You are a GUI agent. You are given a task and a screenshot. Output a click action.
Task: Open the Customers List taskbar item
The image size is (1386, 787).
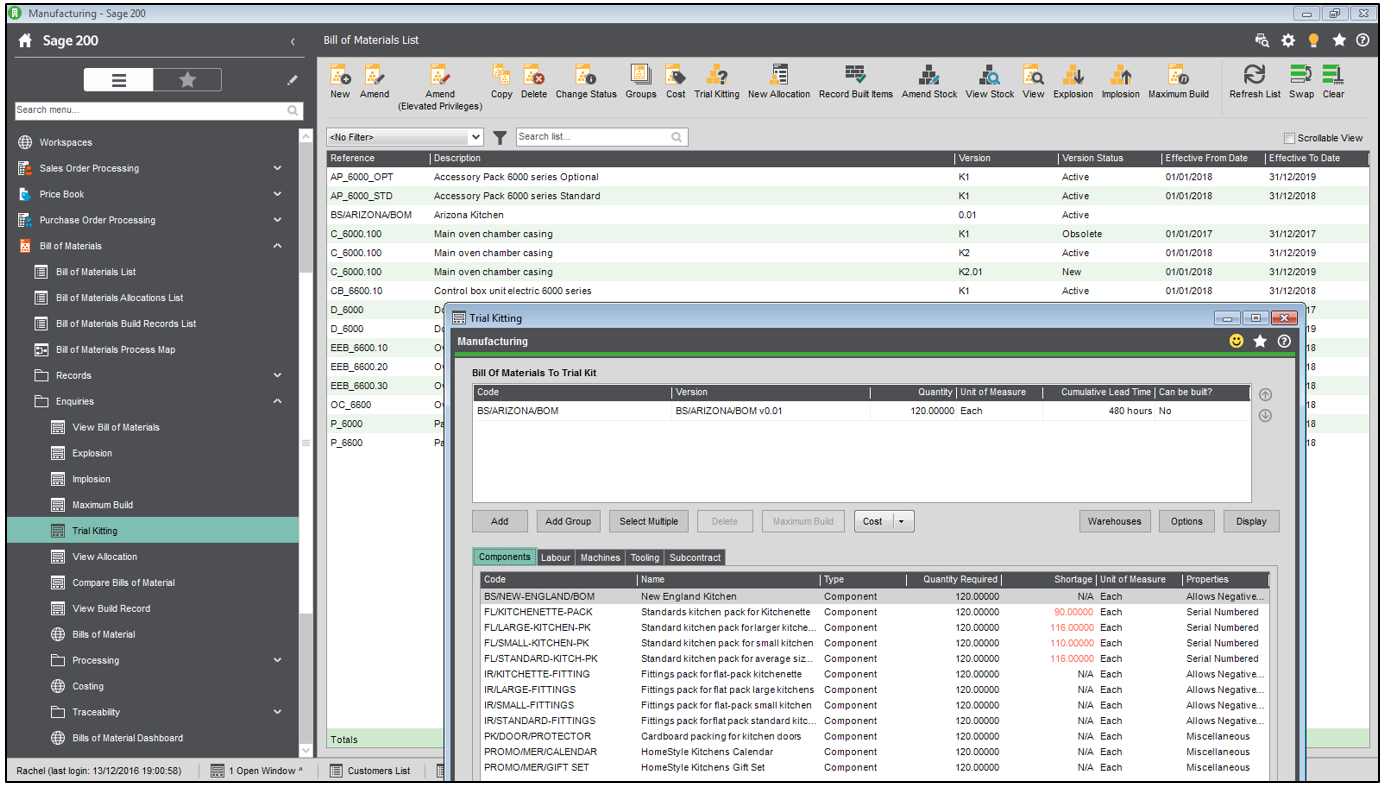(369, 771)
